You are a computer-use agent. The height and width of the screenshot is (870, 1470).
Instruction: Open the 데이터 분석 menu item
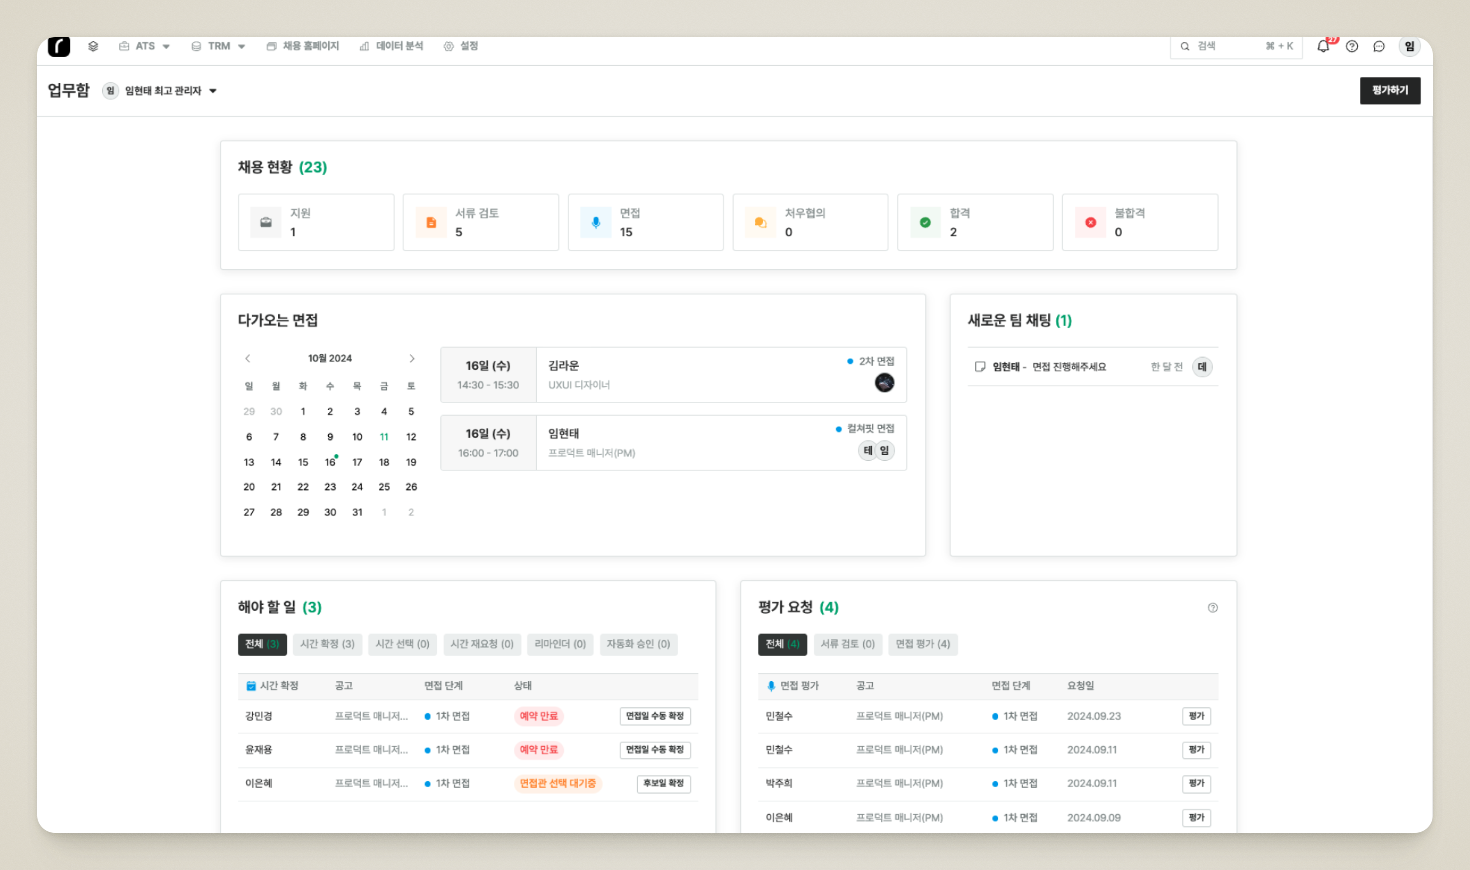[x=391, y=46]
